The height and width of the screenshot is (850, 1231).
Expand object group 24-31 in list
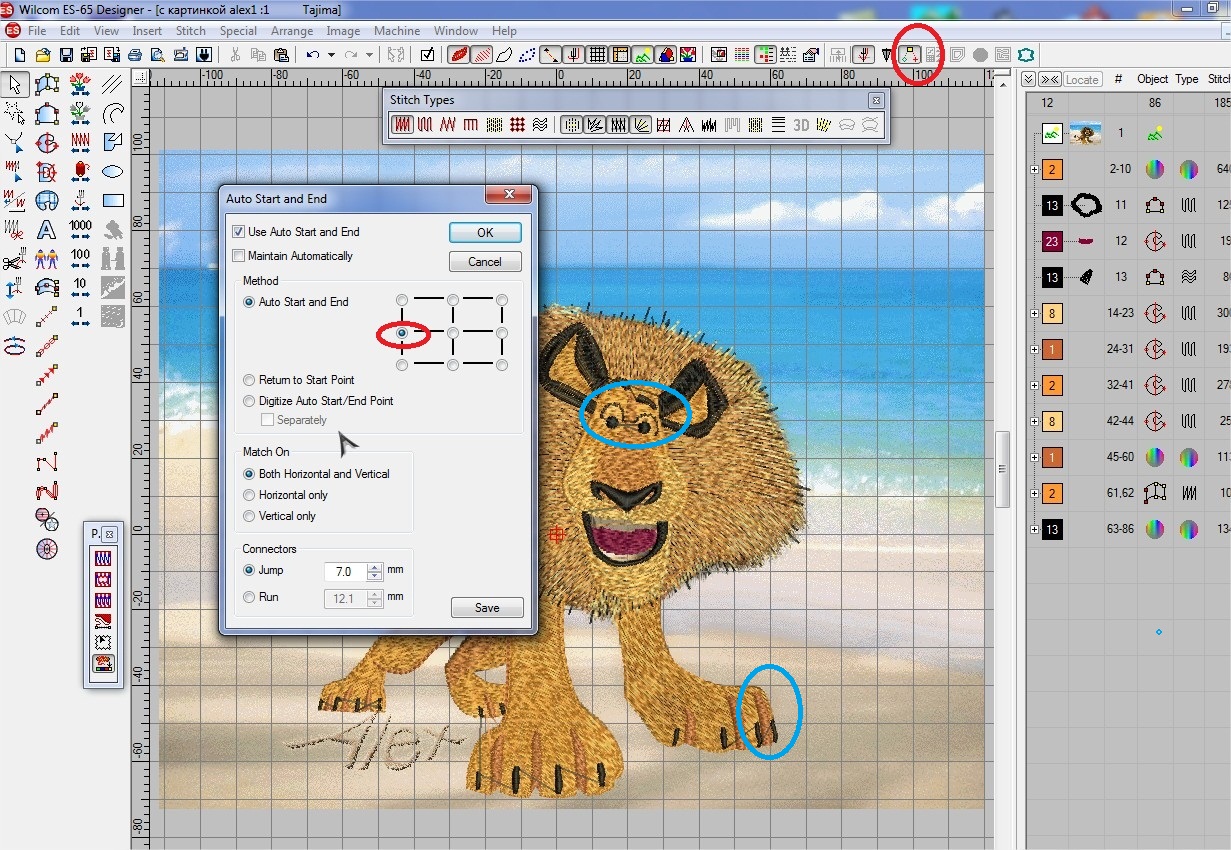1033,350
